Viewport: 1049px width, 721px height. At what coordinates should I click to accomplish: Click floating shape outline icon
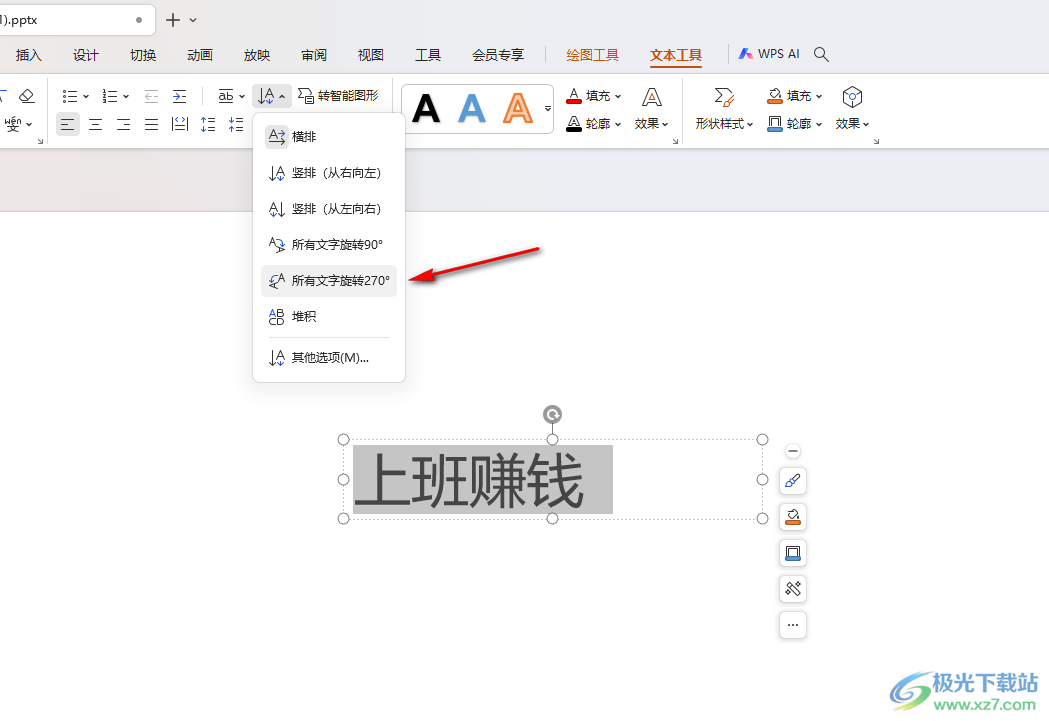click(x=793, y=553)
